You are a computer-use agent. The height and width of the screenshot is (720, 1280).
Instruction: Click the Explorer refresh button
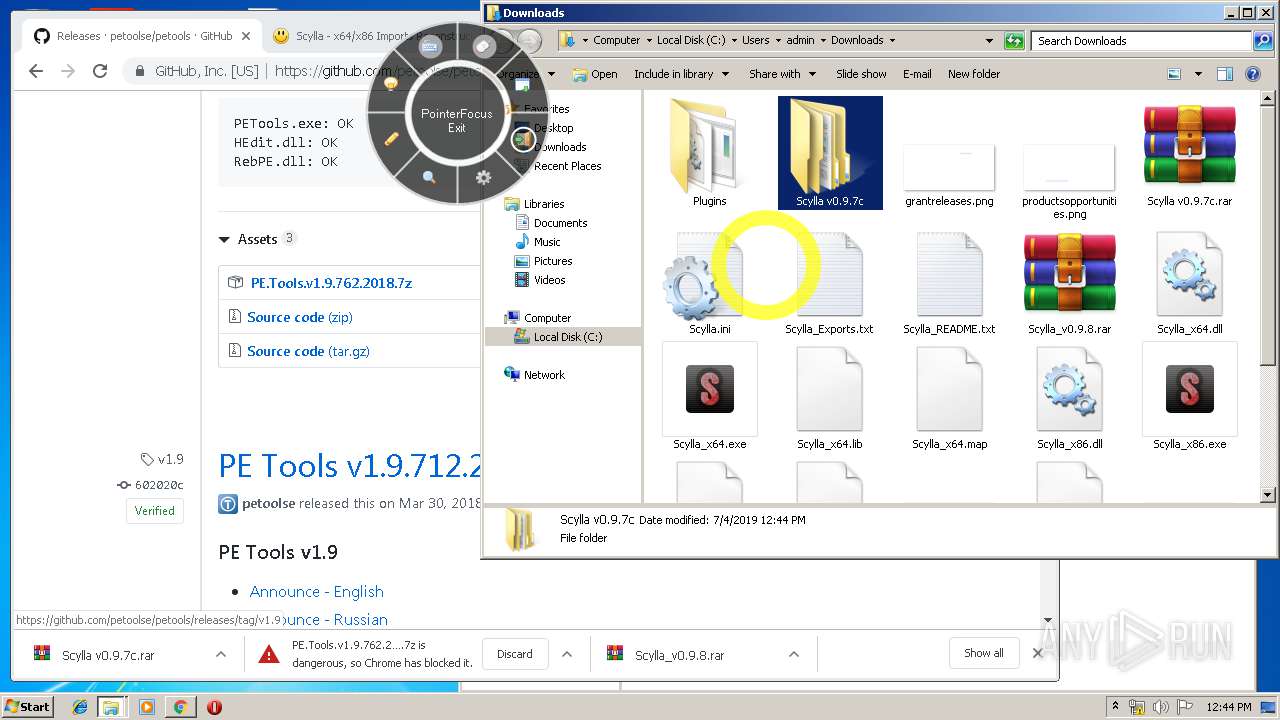(1015, 41)
